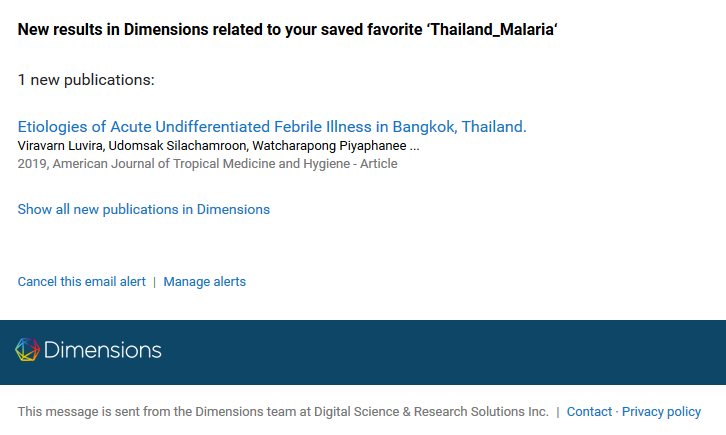Screen dimensions: 726x435
Task: Open the Manage alerts link
Action: (205, 282)
